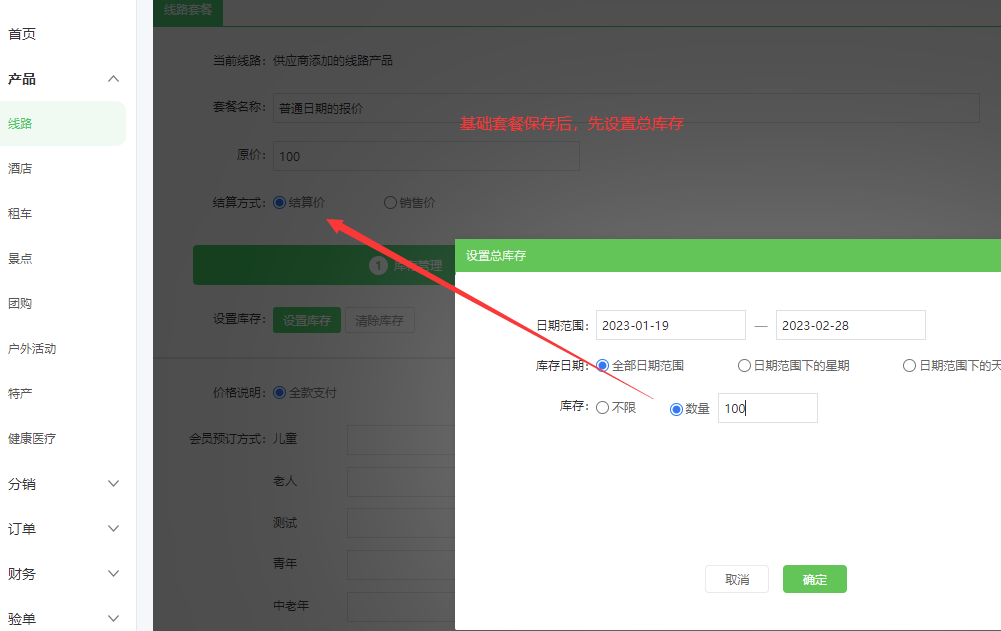Choose 日期范围下的星期 radio option
This screenshot has height=631, width=1001.
click(744, 366)
